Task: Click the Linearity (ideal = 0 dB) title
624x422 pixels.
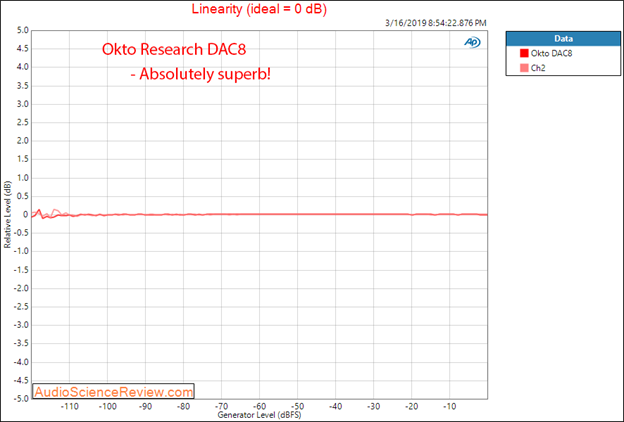Action: point(259,9)
